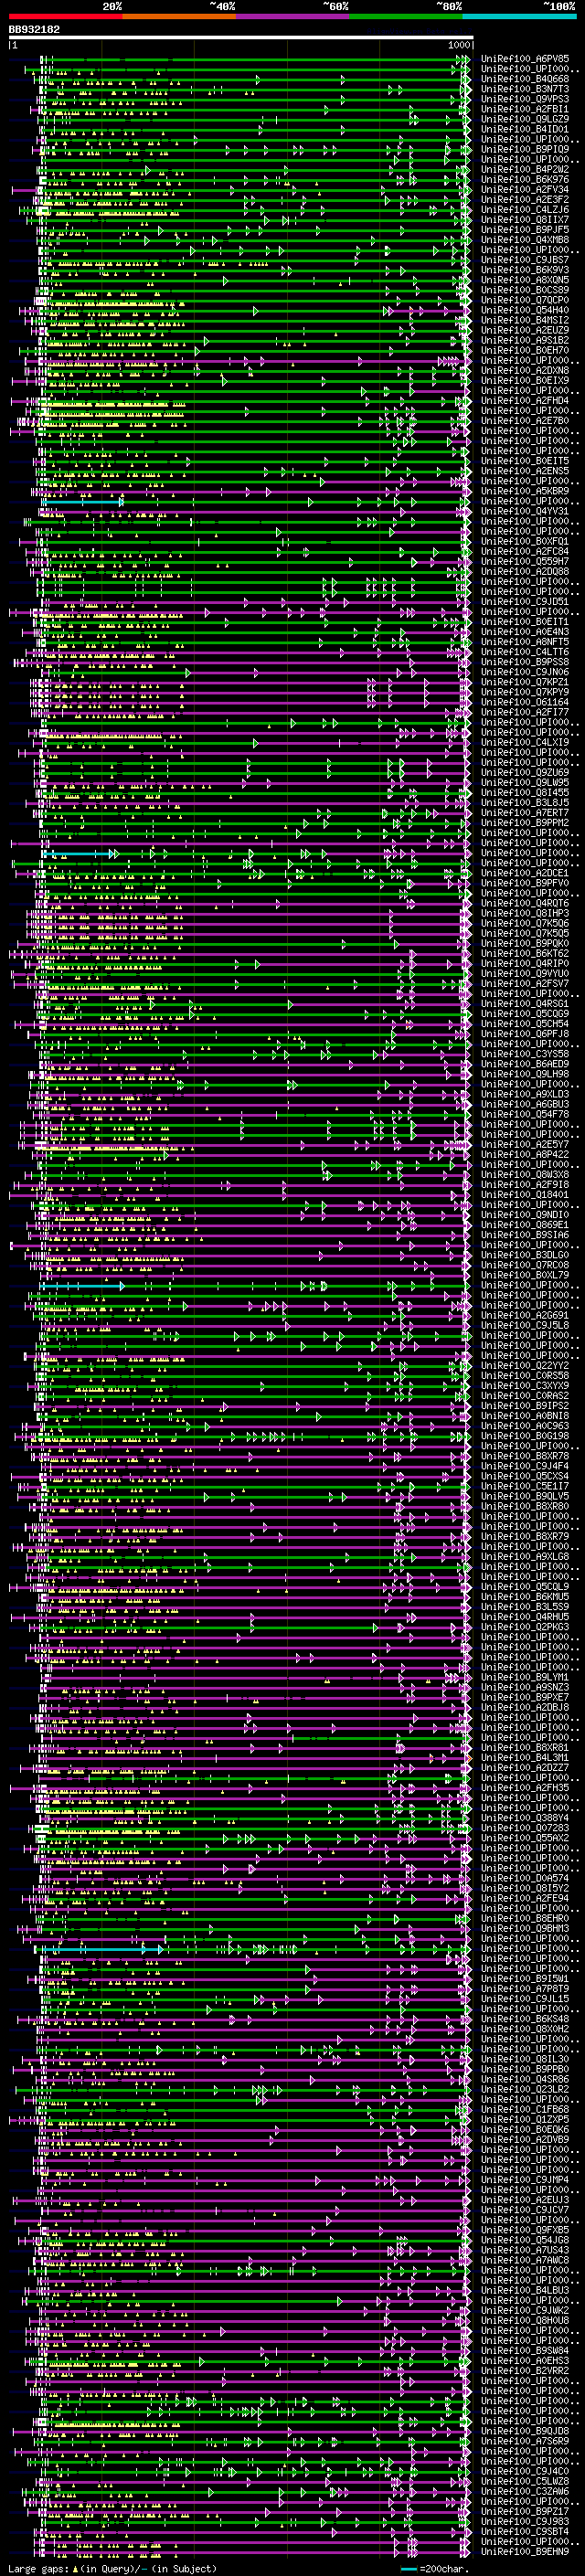Select hit label UniRef100_B6K976
Image resolution: width=585 pixels, height=2576 pixels.
pos(525,179)
